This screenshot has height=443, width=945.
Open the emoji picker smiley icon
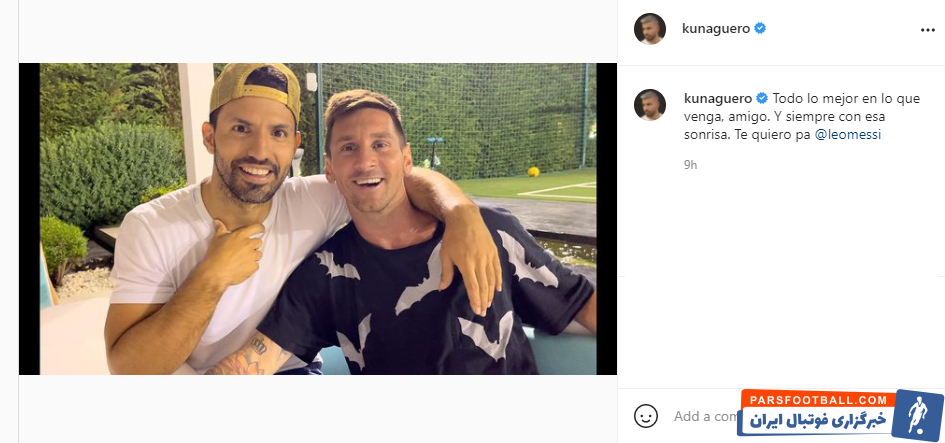646,415
